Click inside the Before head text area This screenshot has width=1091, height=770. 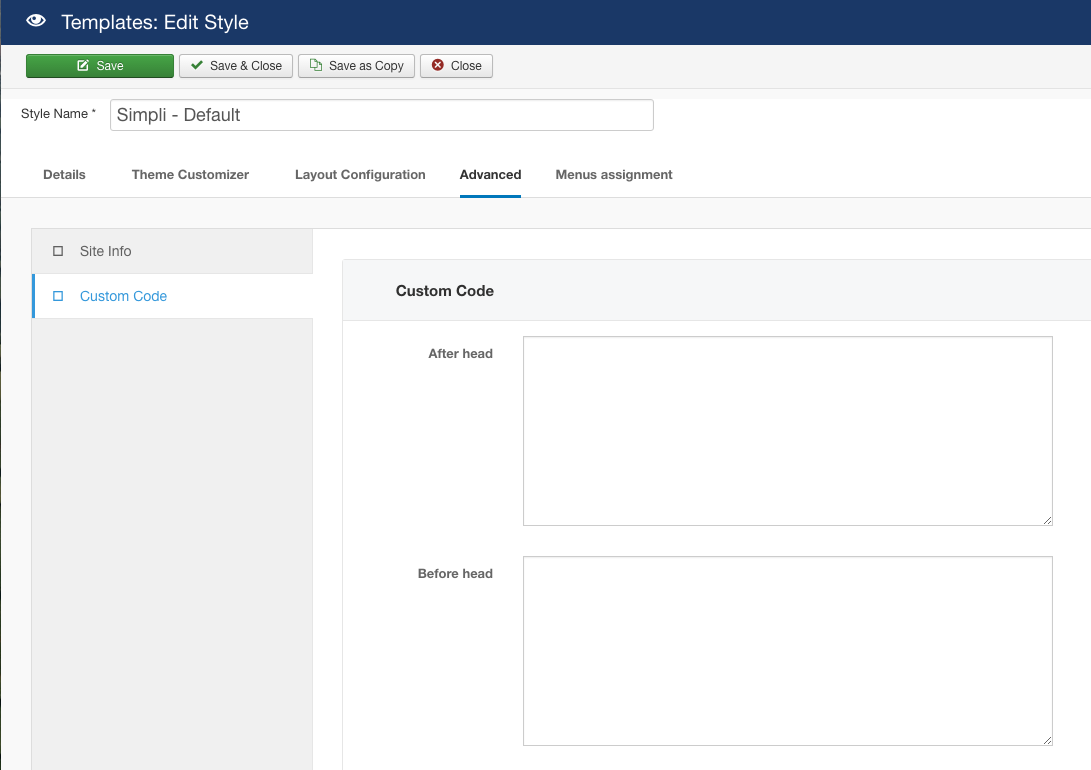click(787, 650)
